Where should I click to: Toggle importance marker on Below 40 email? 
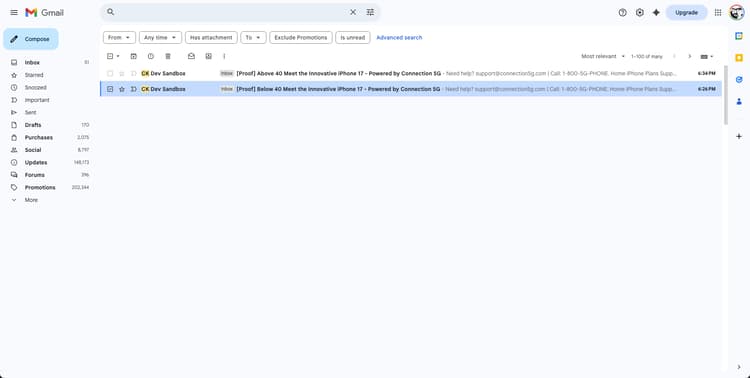tap(133, 89)
